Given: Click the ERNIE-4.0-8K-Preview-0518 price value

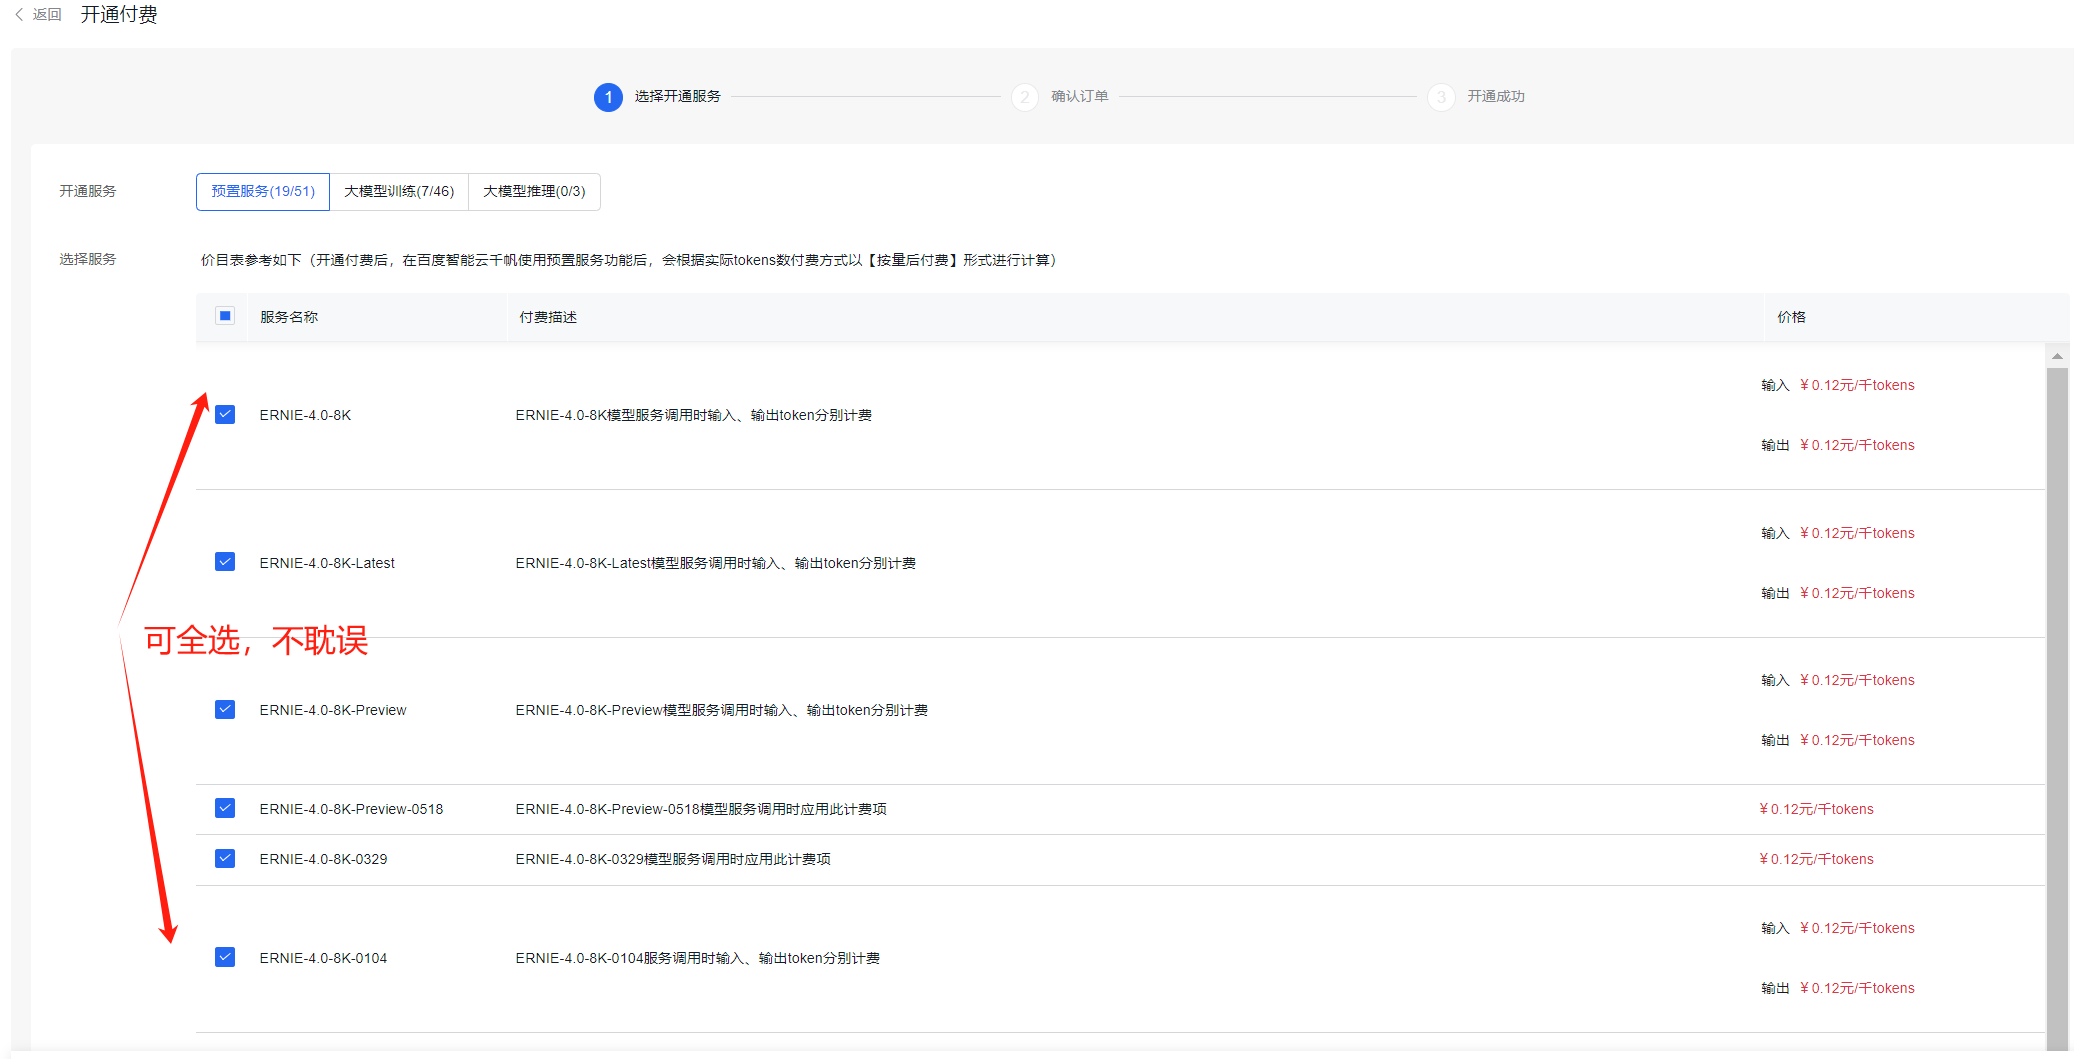Looking at the screenshot, I should pyautogui.click(x=1816, y=809).
